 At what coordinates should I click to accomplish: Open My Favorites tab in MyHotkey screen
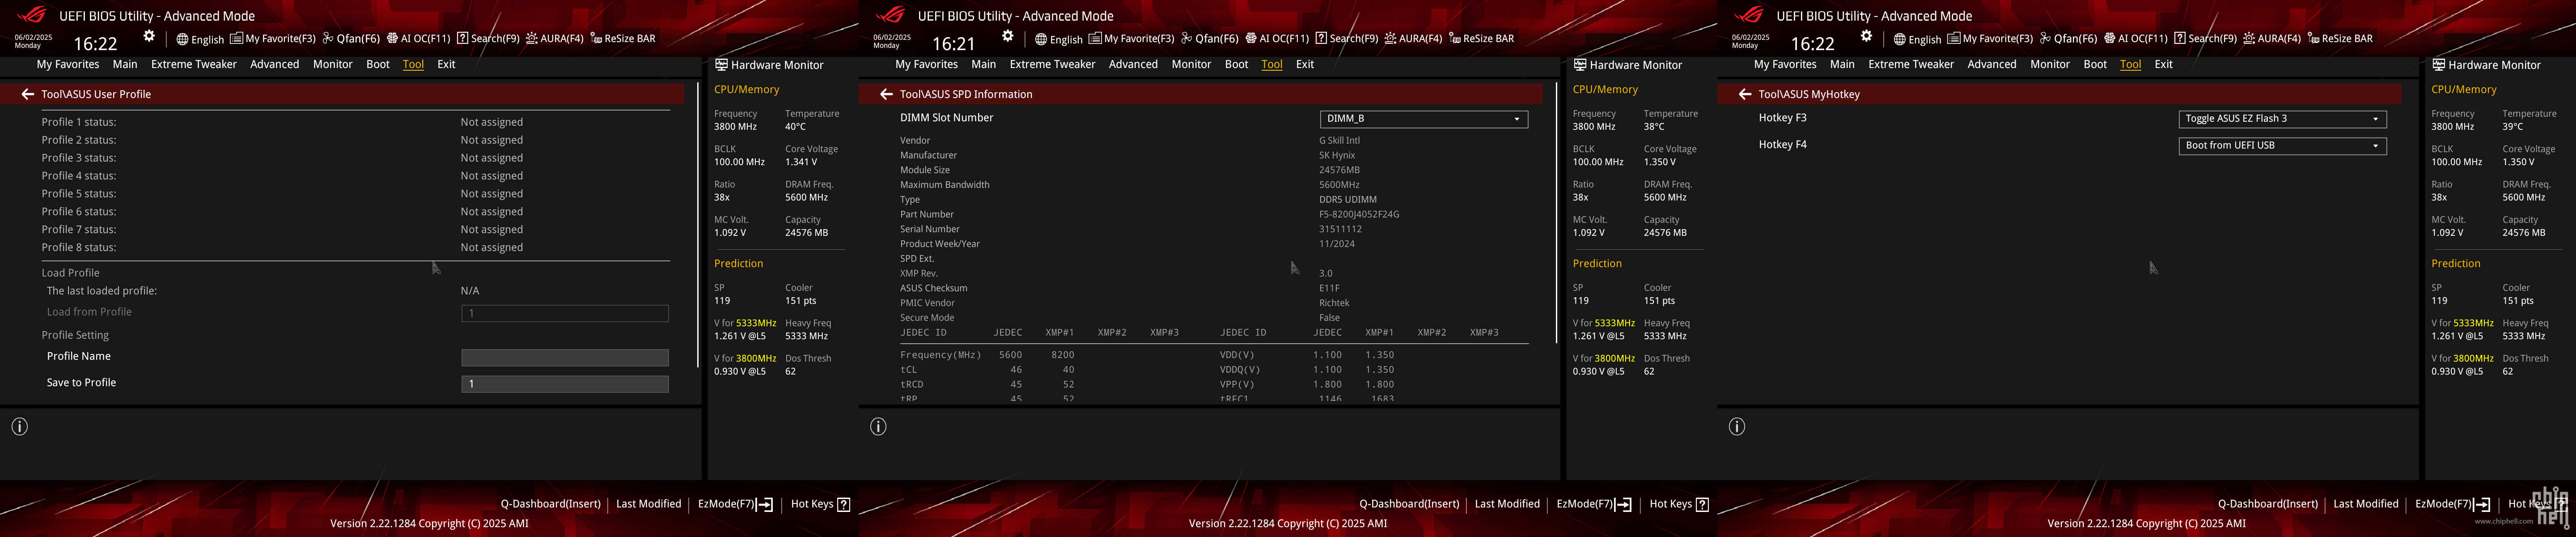1785,64
